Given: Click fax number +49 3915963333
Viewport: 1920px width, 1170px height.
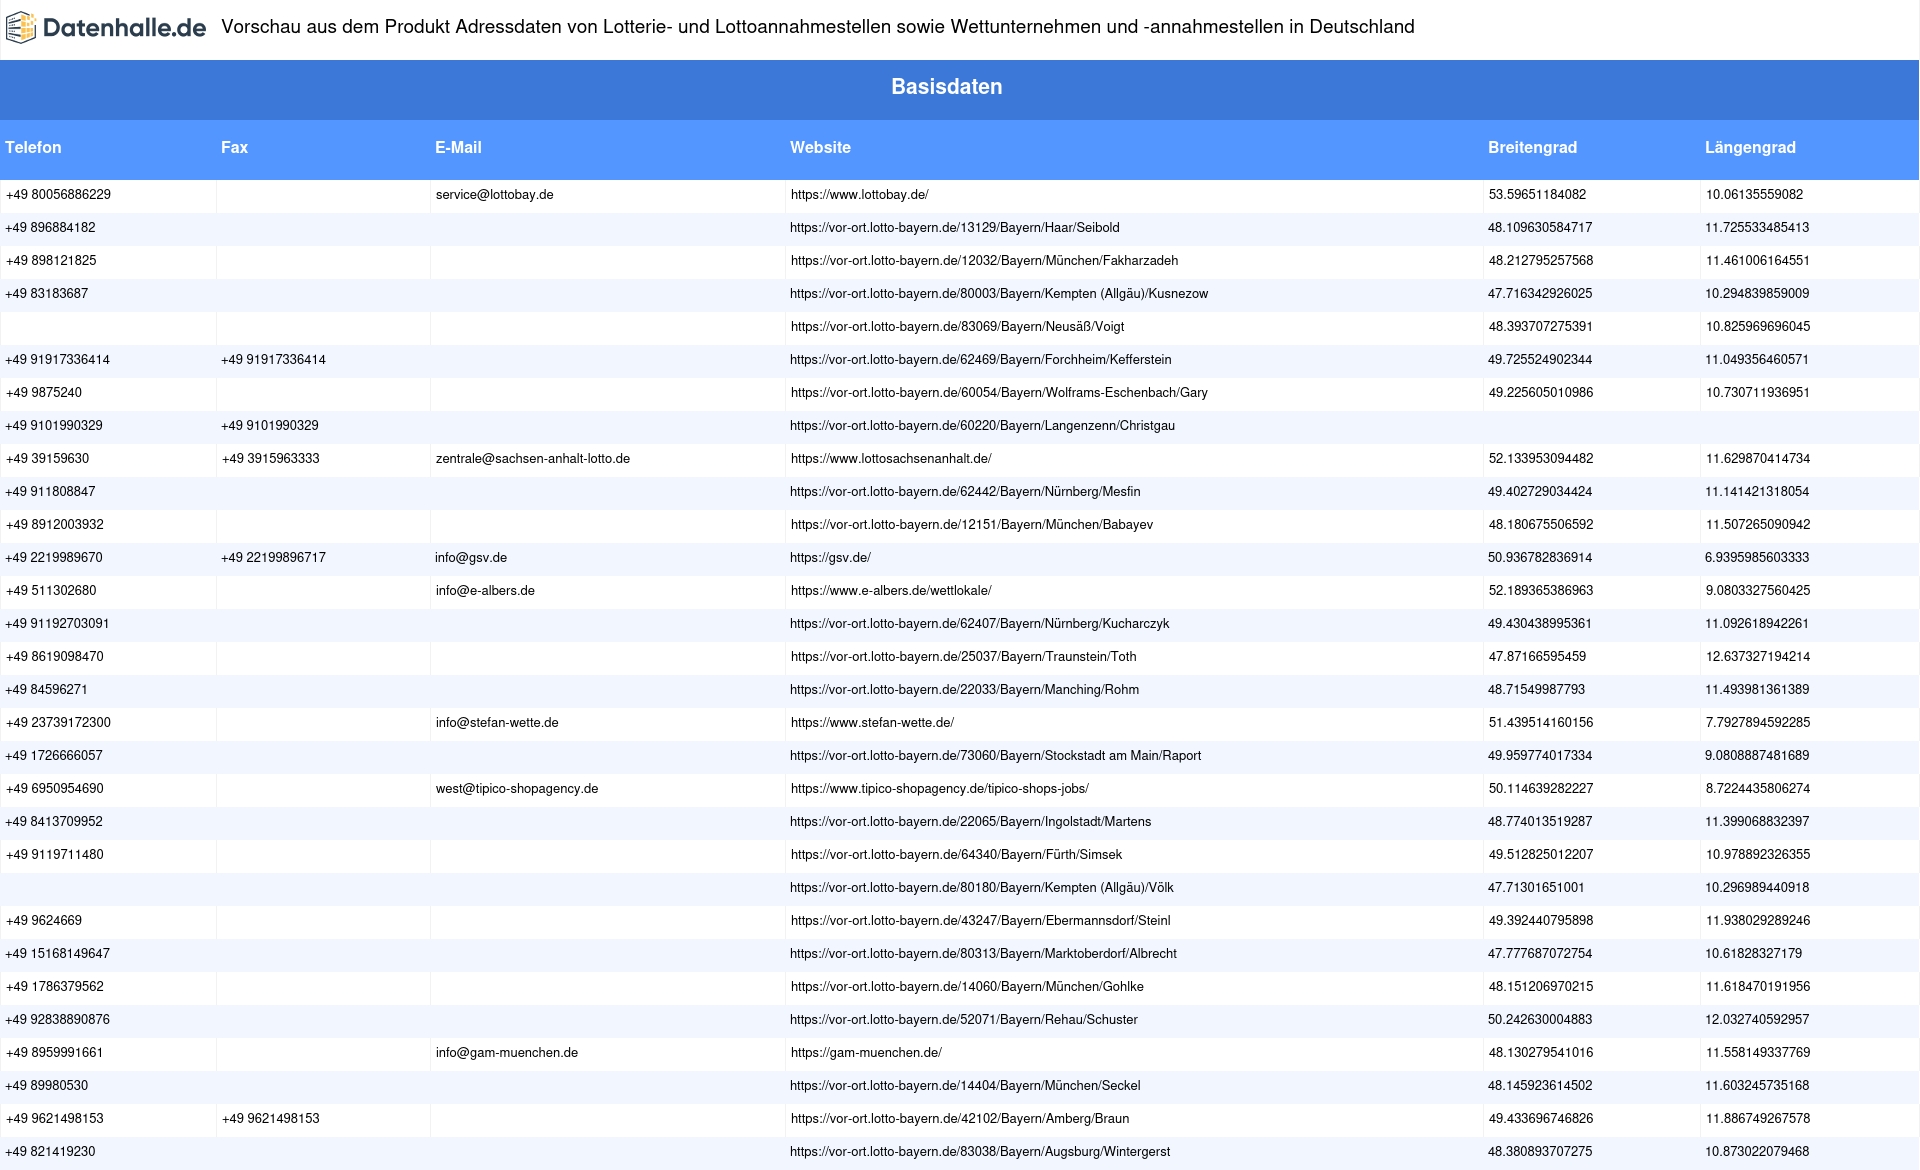Looking at the screenshot, I should click(270, 459).
